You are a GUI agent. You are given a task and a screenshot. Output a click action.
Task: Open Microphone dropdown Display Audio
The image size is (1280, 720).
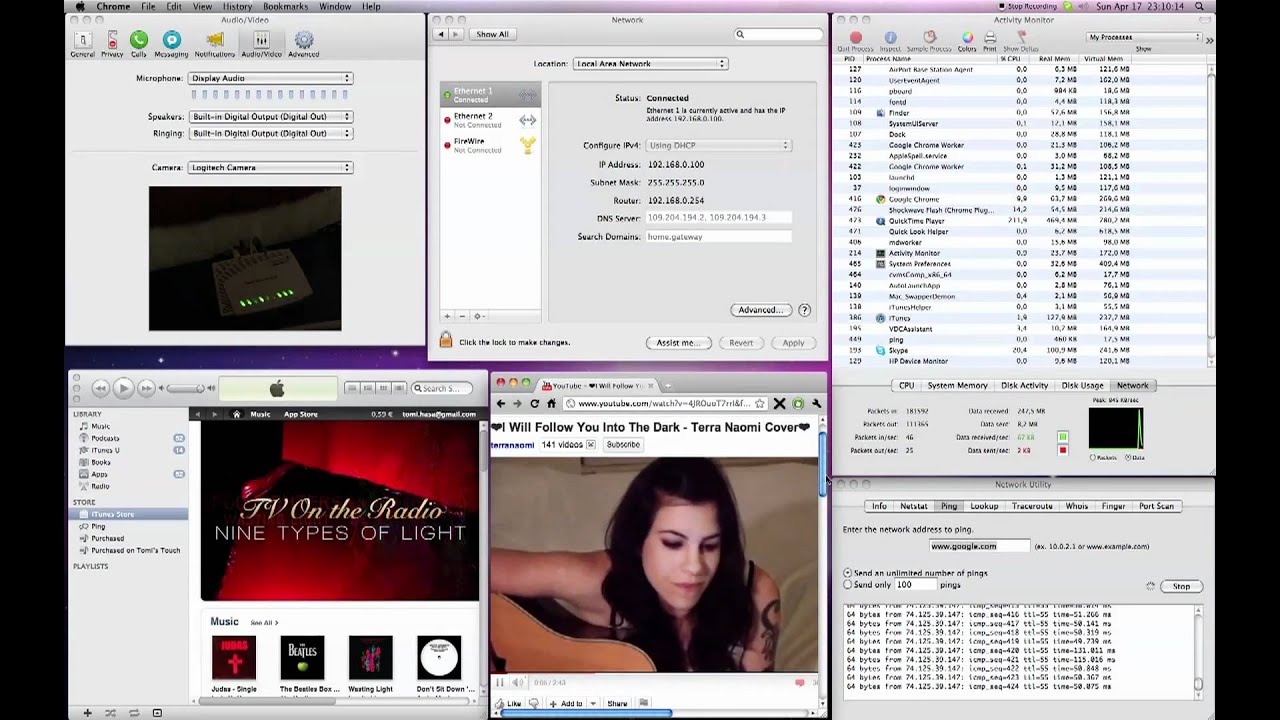(270, 78)
